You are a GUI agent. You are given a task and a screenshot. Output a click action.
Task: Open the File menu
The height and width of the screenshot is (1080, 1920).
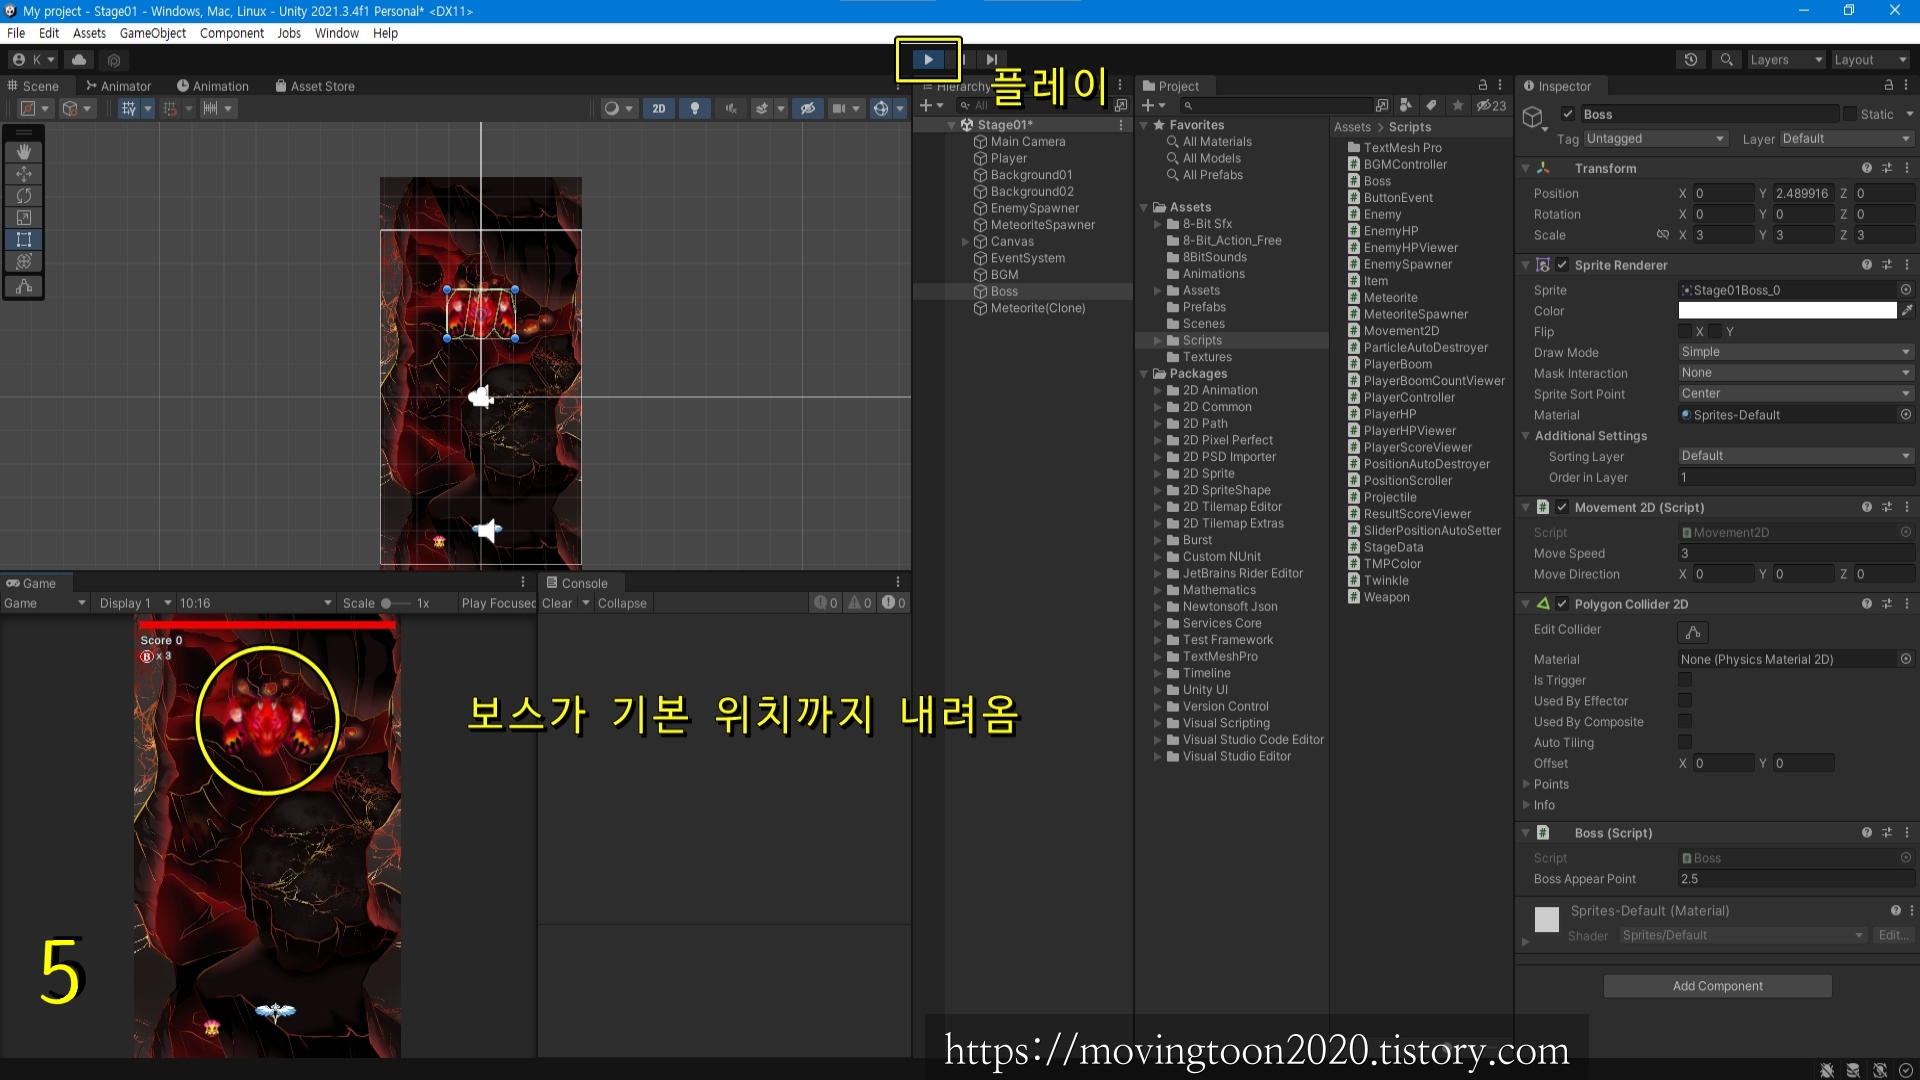(16, 33)
